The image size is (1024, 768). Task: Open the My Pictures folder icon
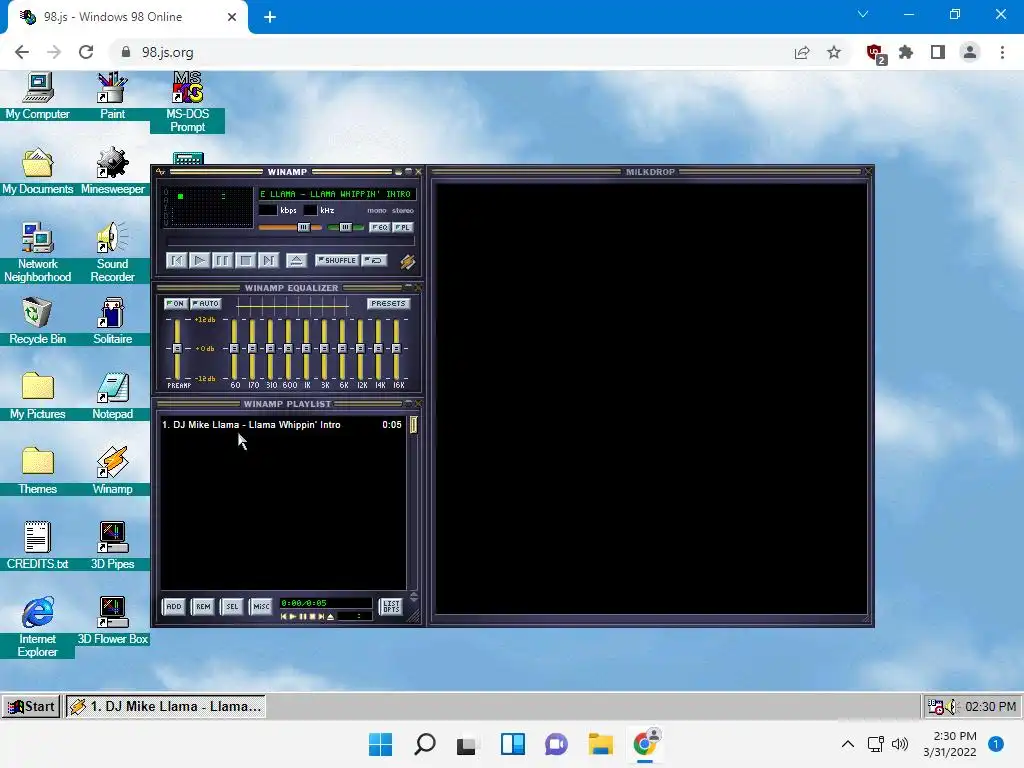[37, 396]
